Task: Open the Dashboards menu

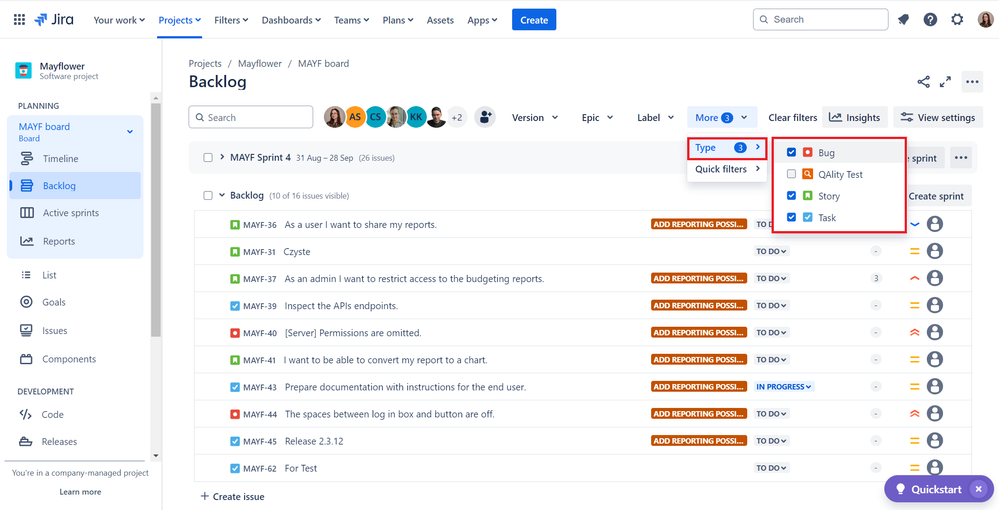Action: pos(291,20)
